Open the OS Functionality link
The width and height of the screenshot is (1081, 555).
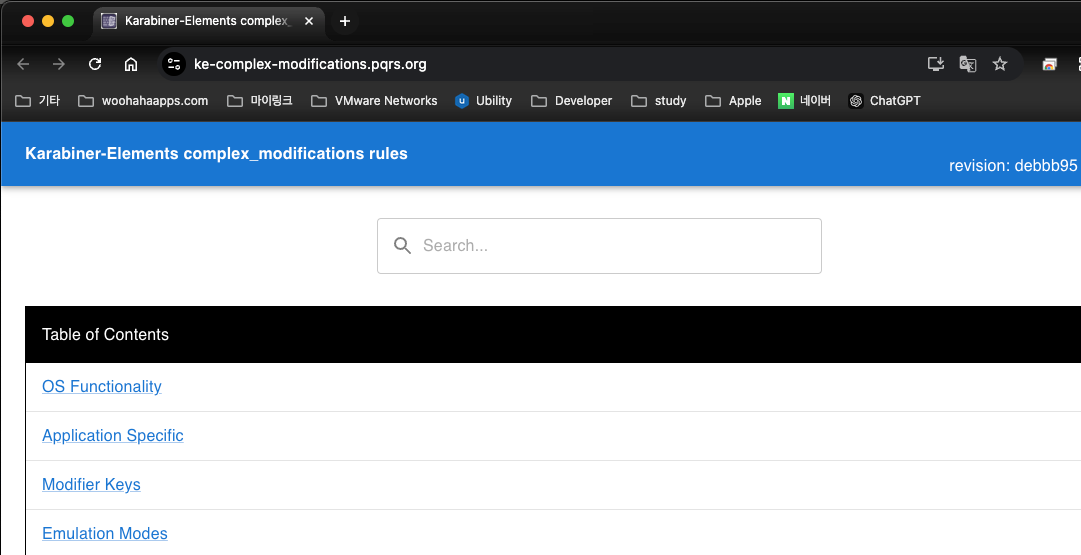[101, 386]
